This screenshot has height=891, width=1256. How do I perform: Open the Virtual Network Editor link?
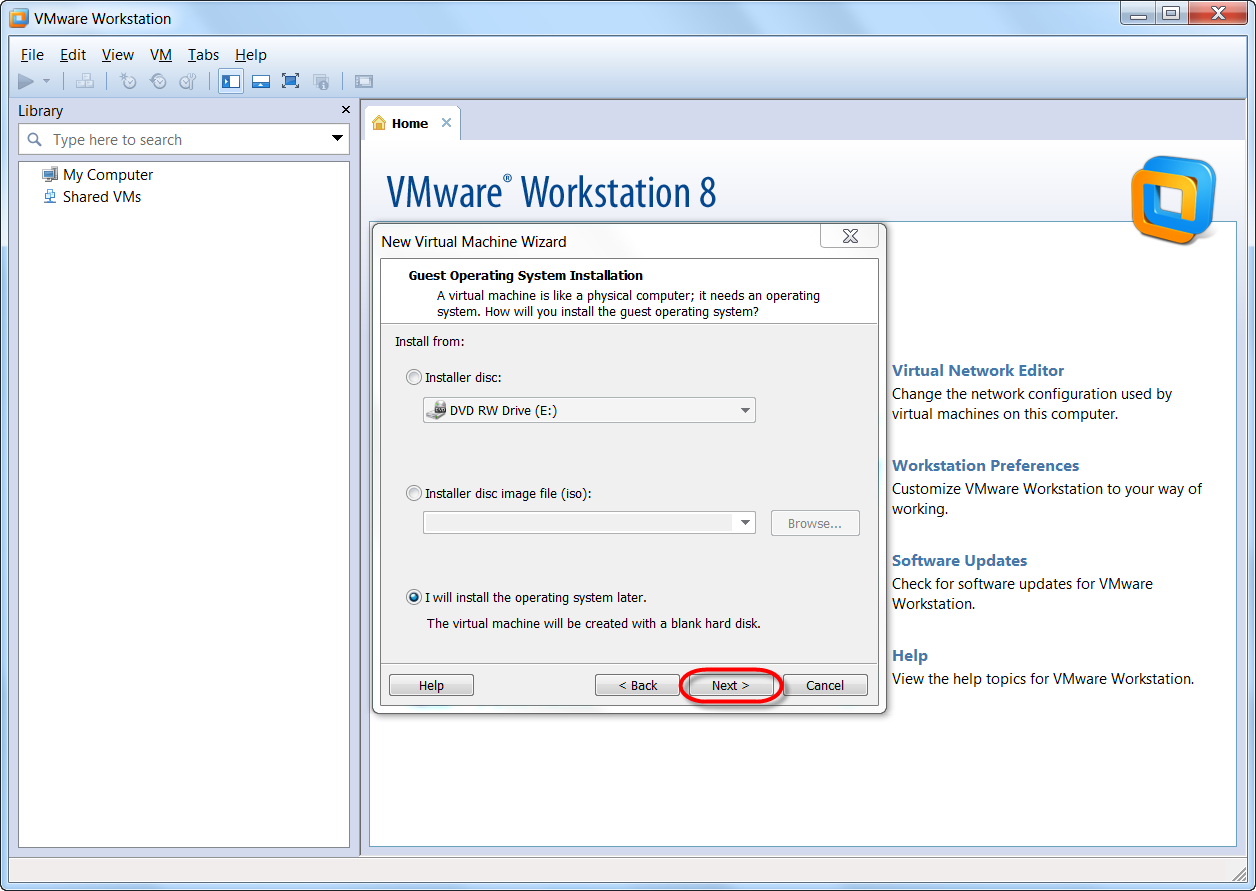click(978, 370)
